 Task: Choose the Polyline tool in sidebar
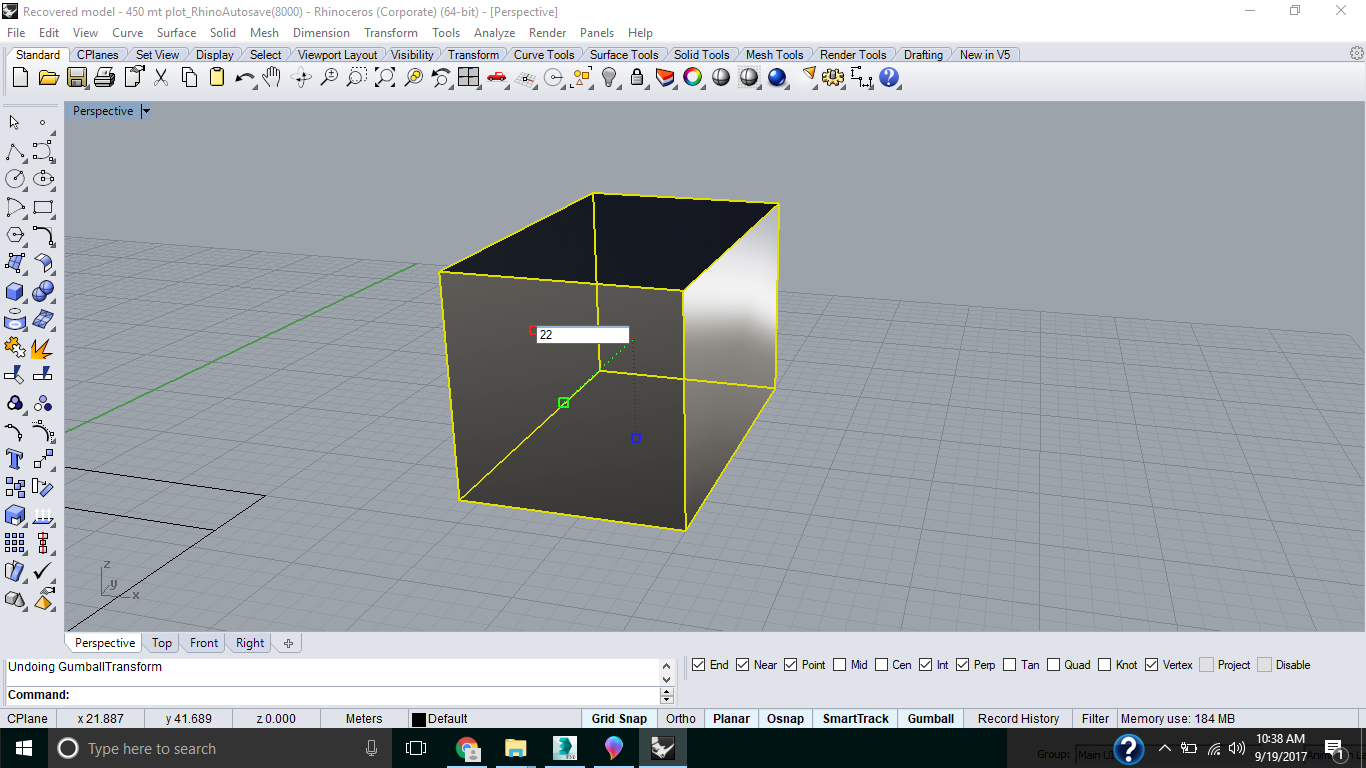click(x=15, y=152)
